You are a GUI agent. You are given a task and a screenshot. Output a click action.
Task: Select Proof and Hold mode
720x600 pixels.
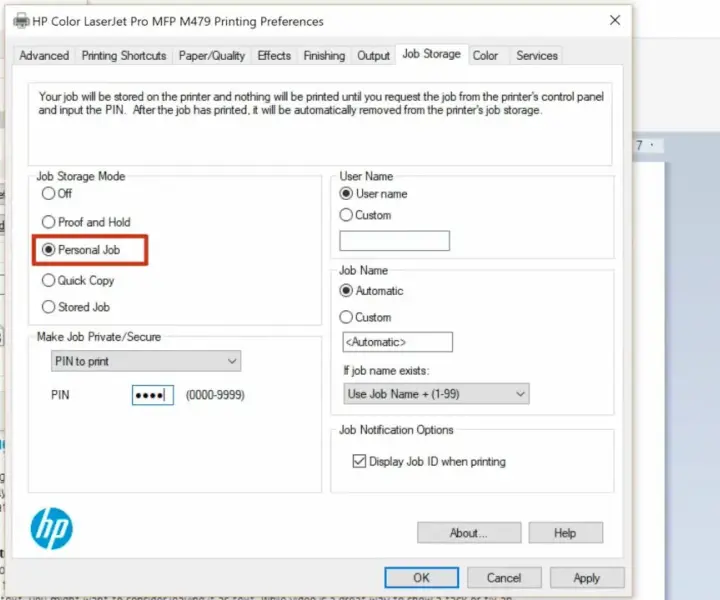coord(86,222)
